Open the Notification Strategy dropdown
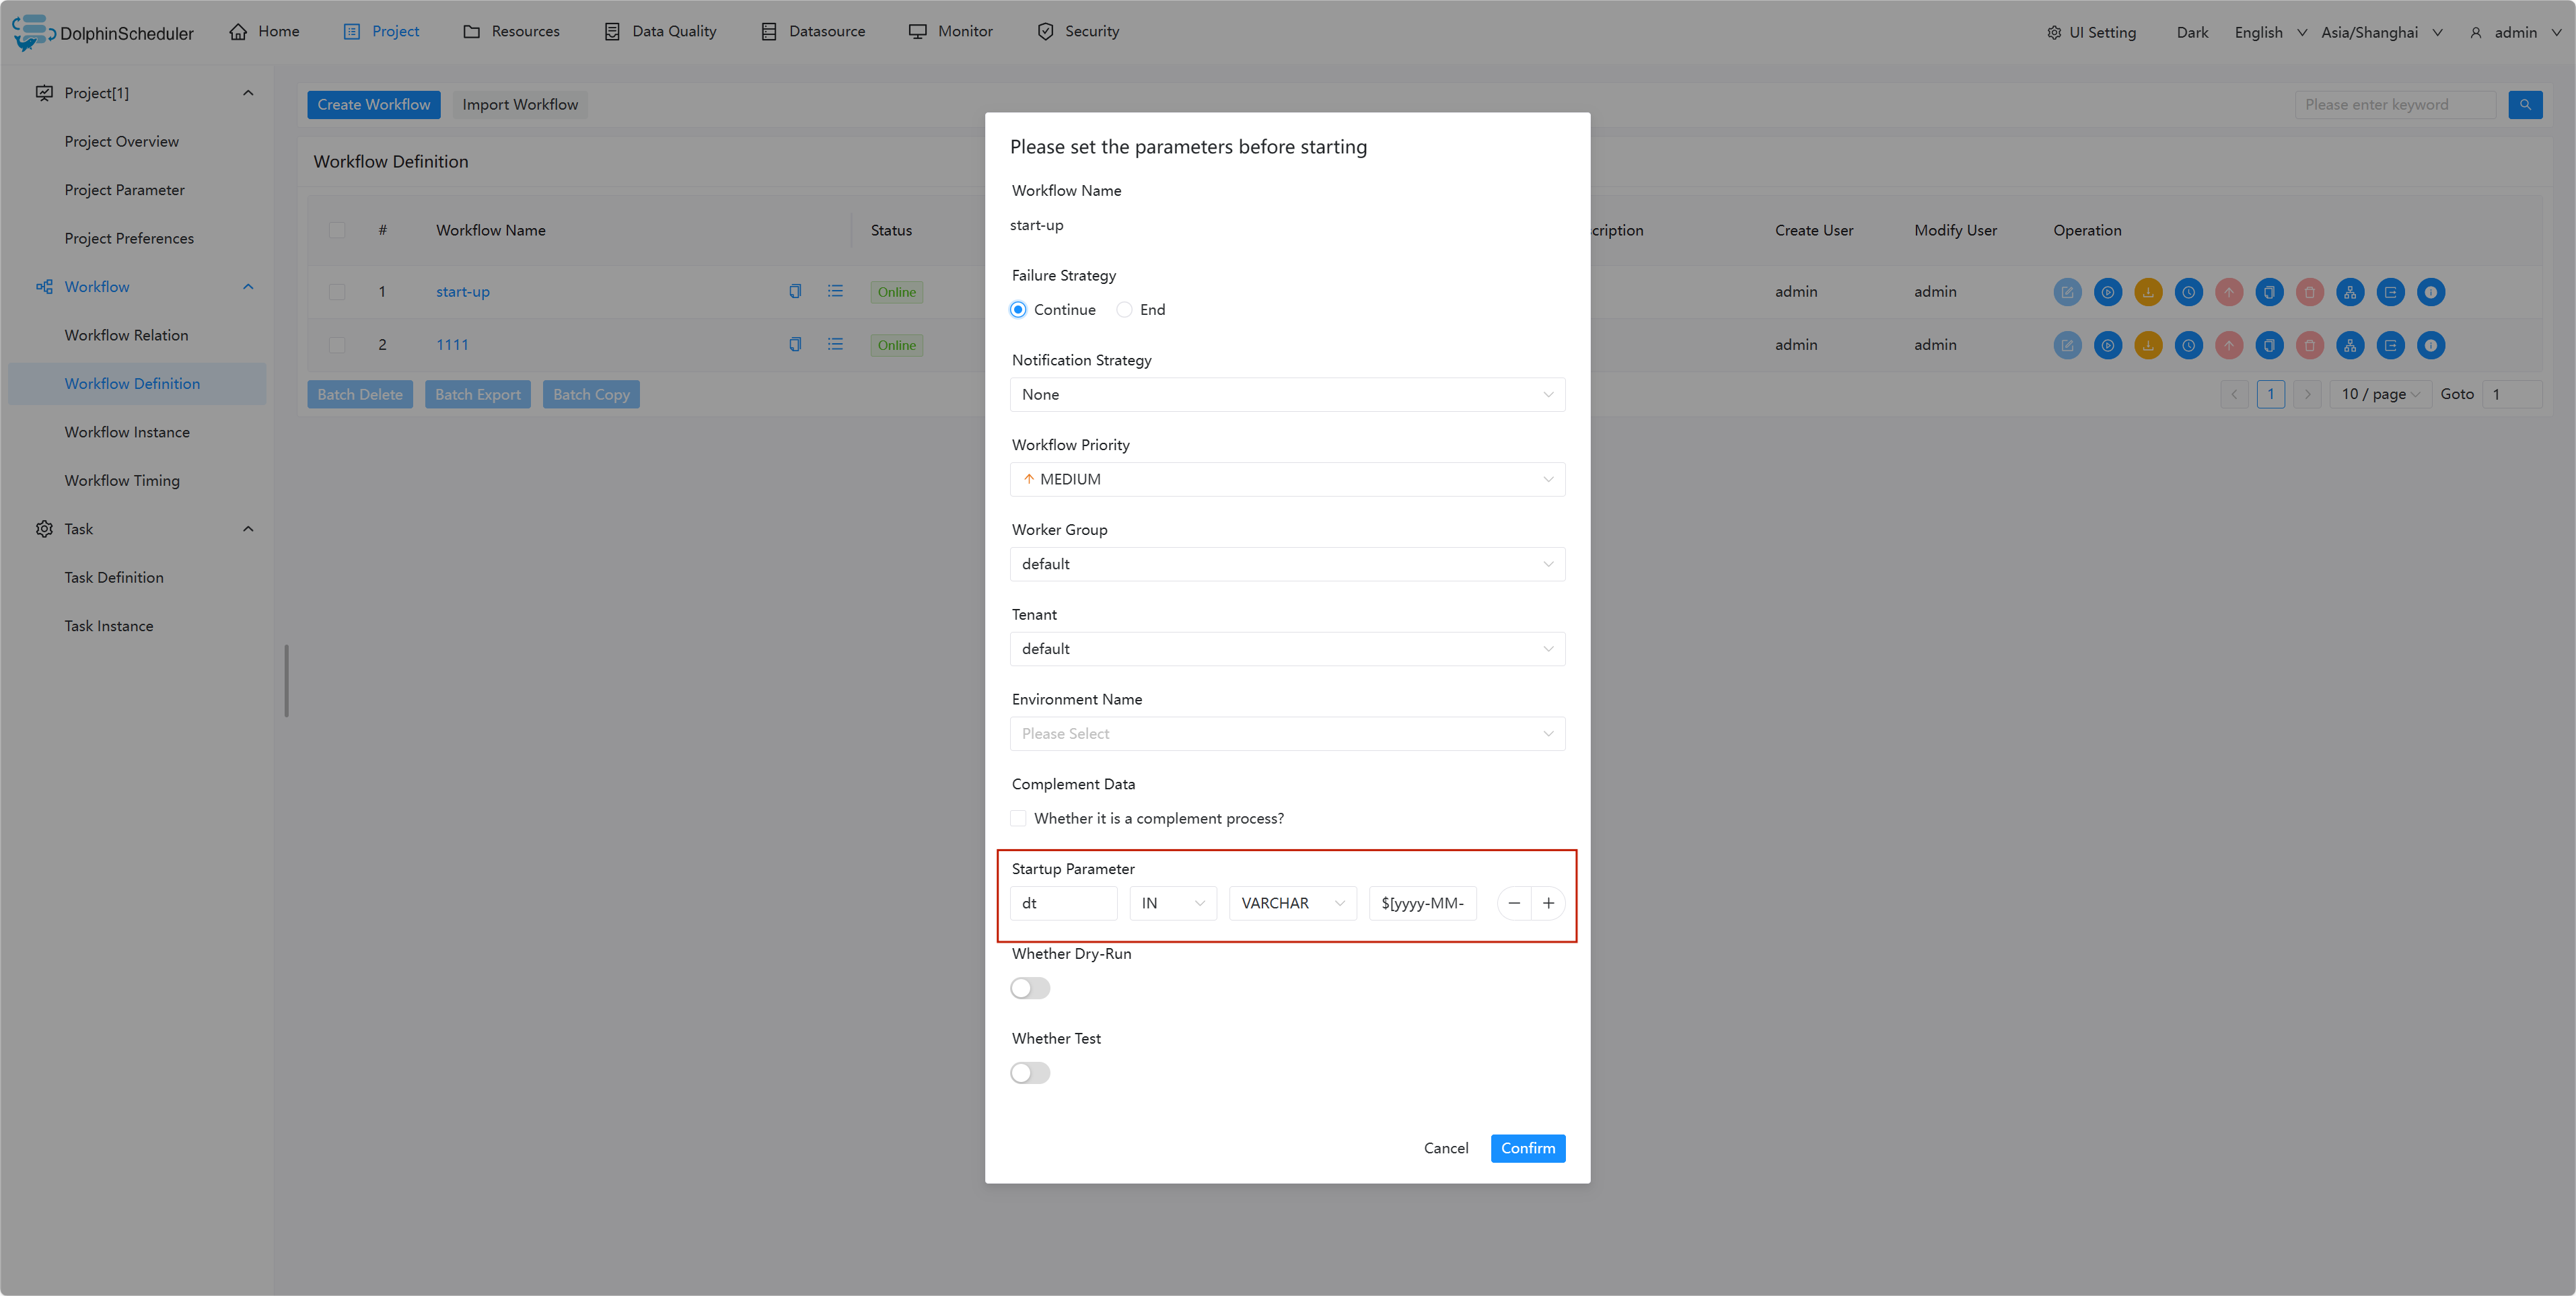Image resolution: width=2576 pixels, height=1296 pixels. point(1287,395)
